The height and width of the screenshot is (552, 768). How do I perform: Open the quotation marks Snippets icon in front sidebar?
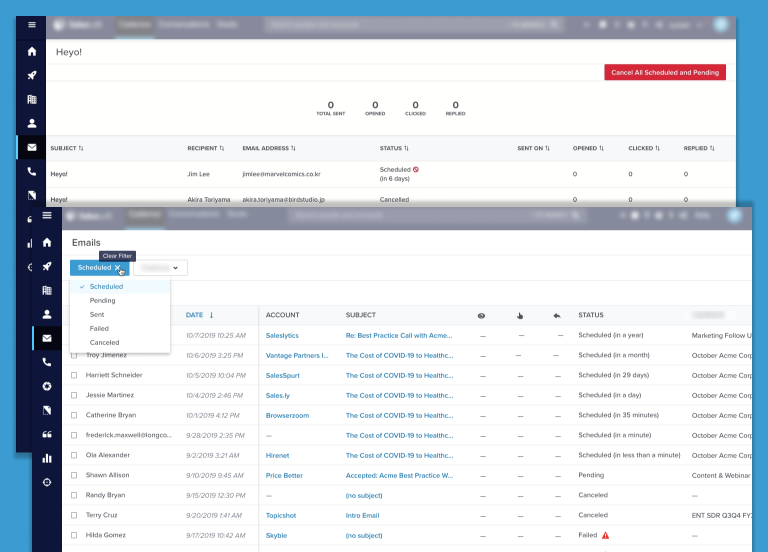[x=47, y=434]
